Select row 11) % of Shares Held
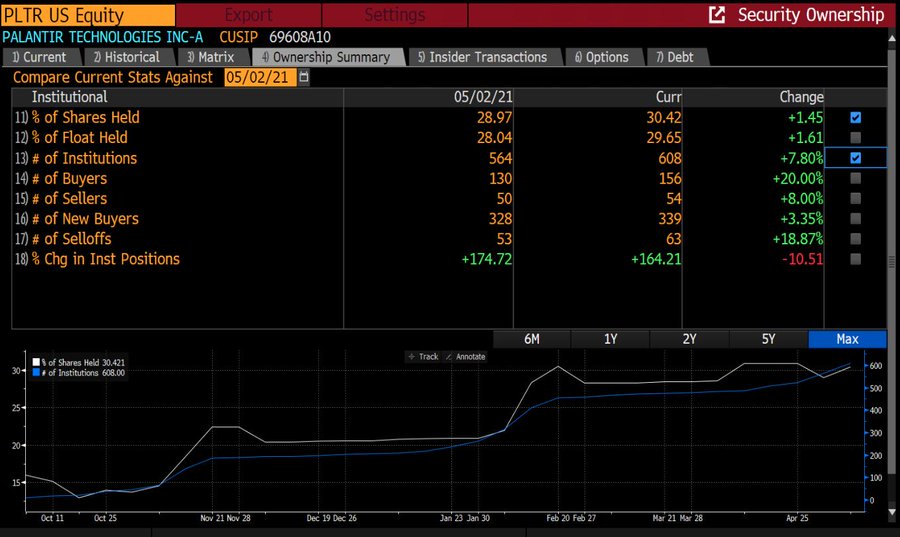This screenshot has width=900, height=537. [x=418, y=118]
